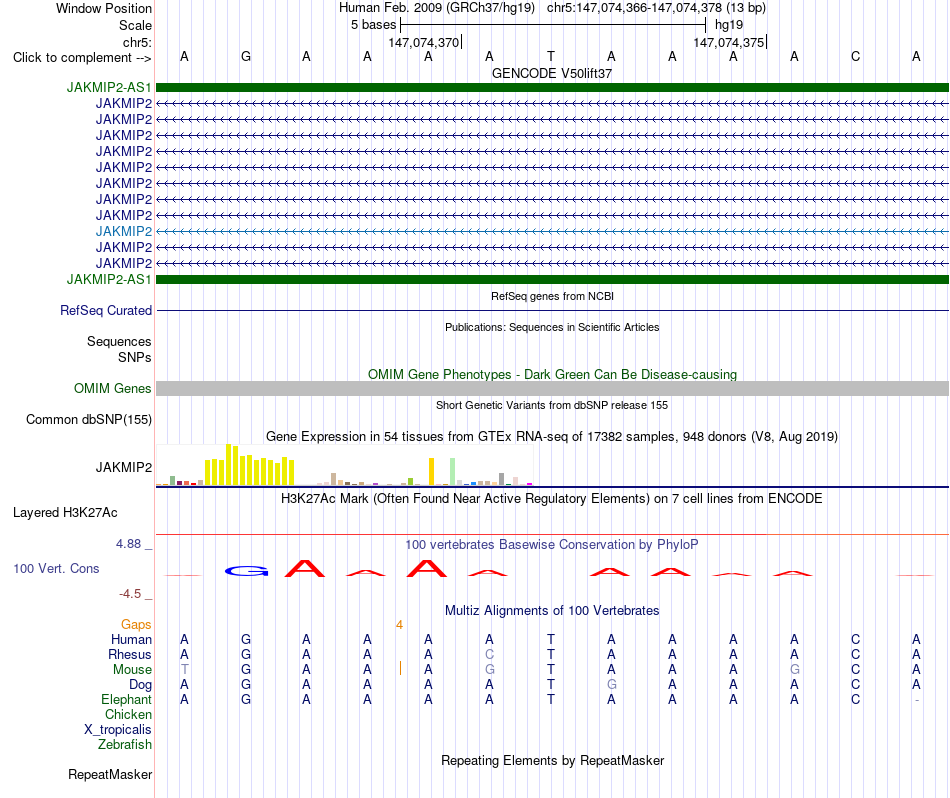Image resolution: width=950 pixels, height=798 pixels.
Task: Click the orange insertion mark in the Mouse row
Action: 400,669
